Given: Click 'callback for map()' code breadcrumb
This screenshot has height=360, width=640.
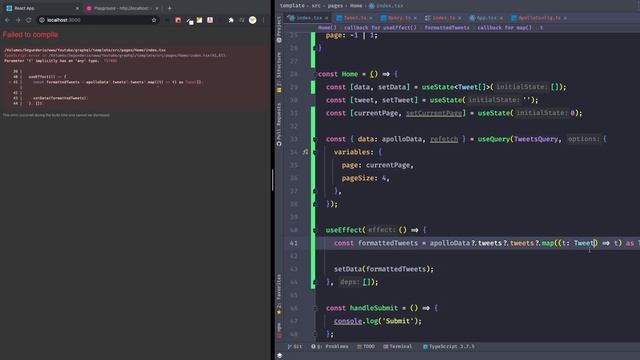Looking at the screenshot, I should tap(504, 28).
